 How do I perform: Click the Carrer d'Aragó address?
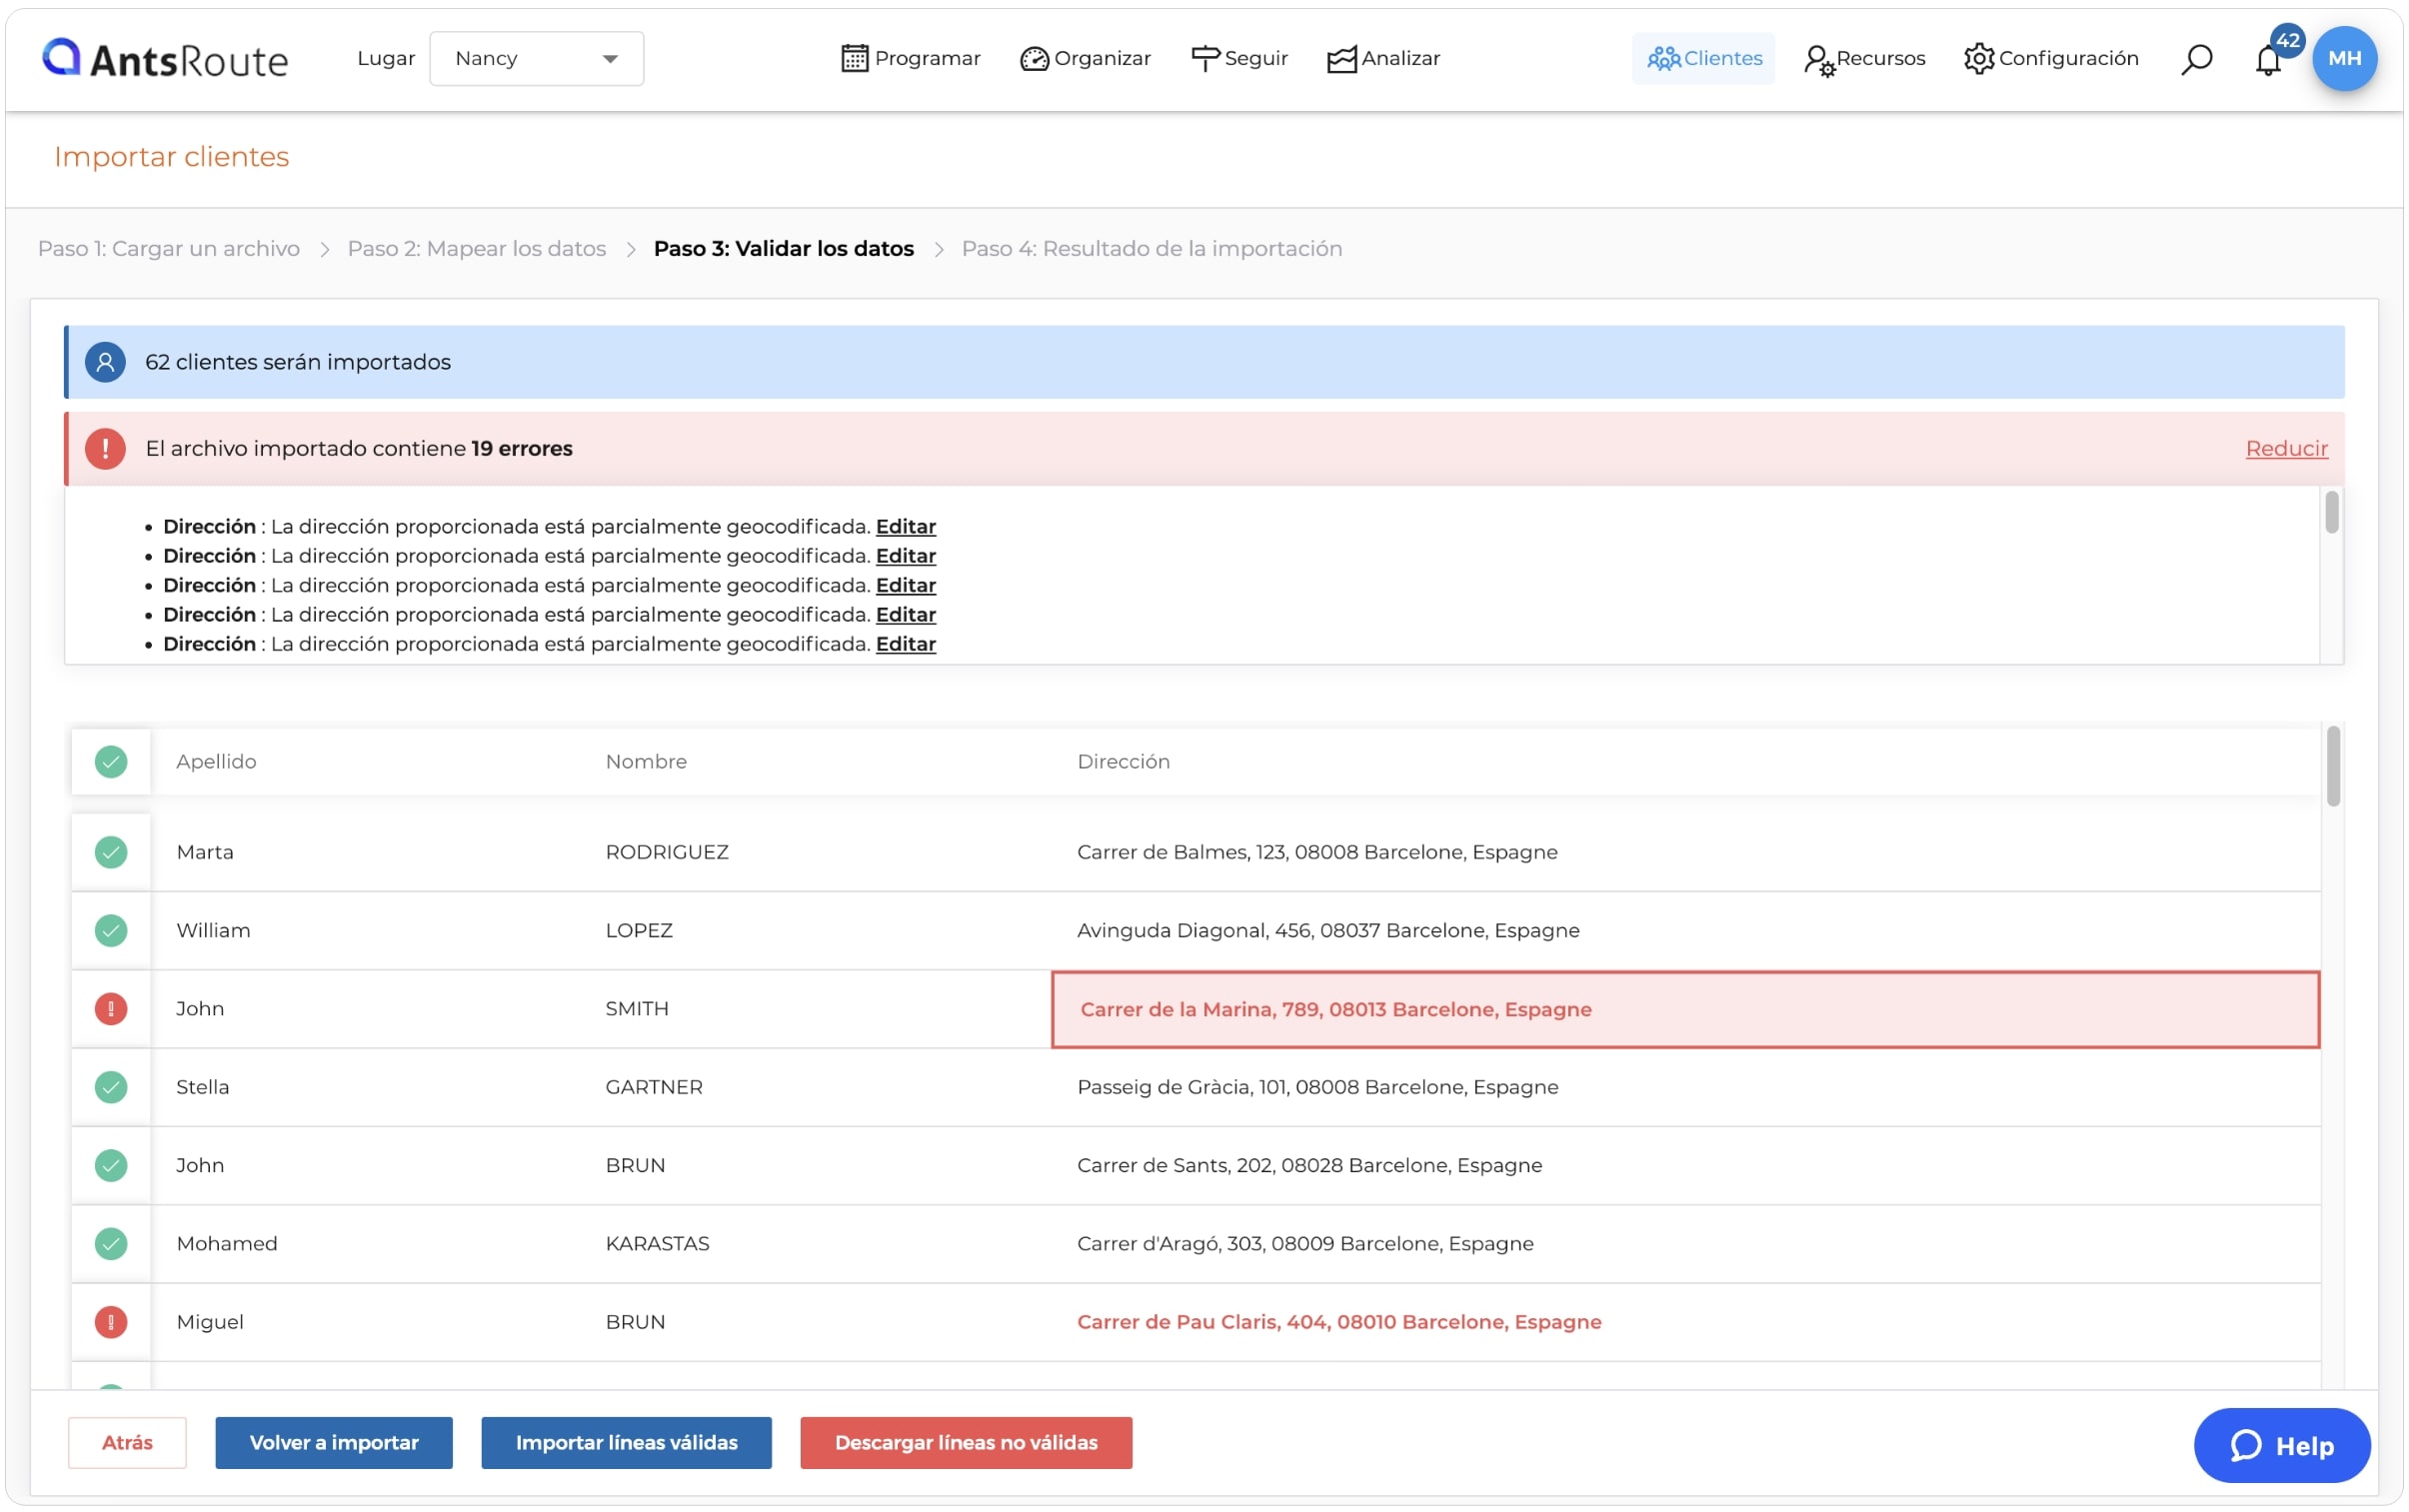pos(1305,1244)
